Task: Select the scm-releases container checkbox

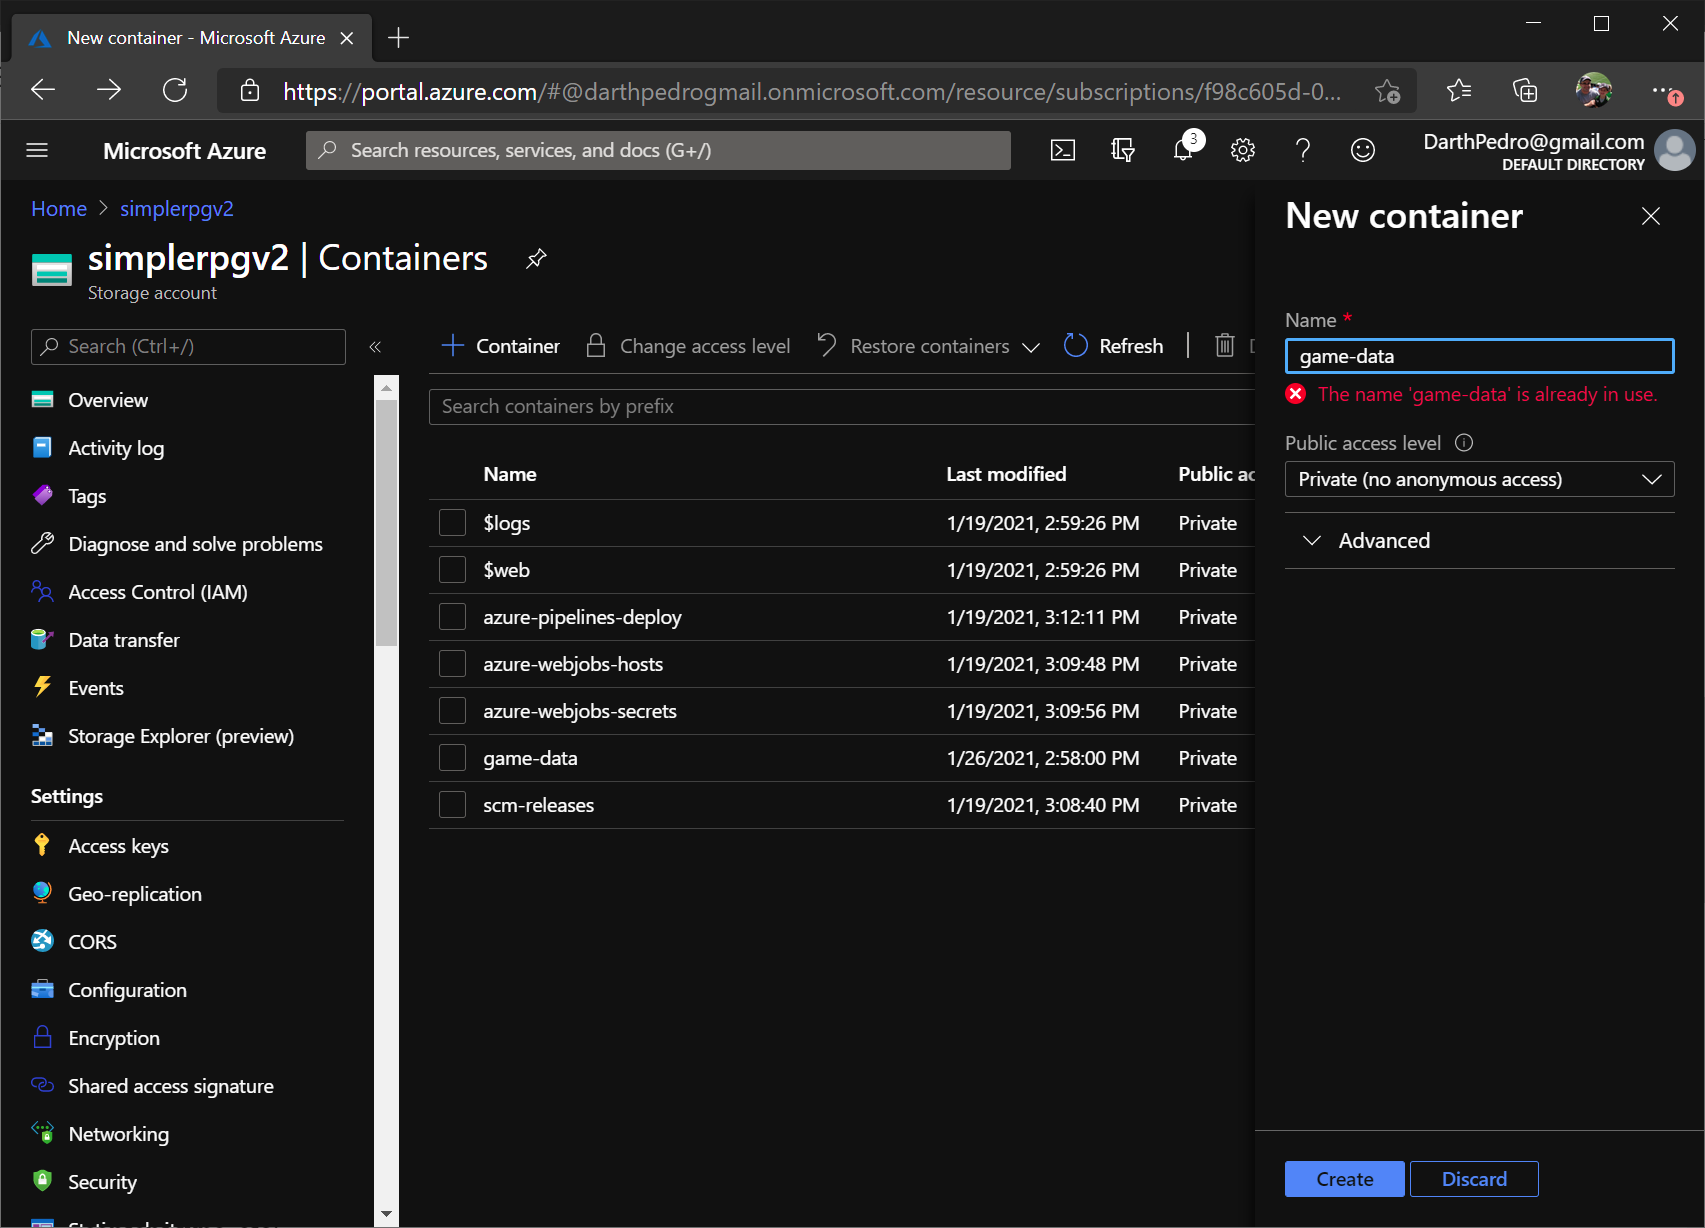Action: point(452,804)
